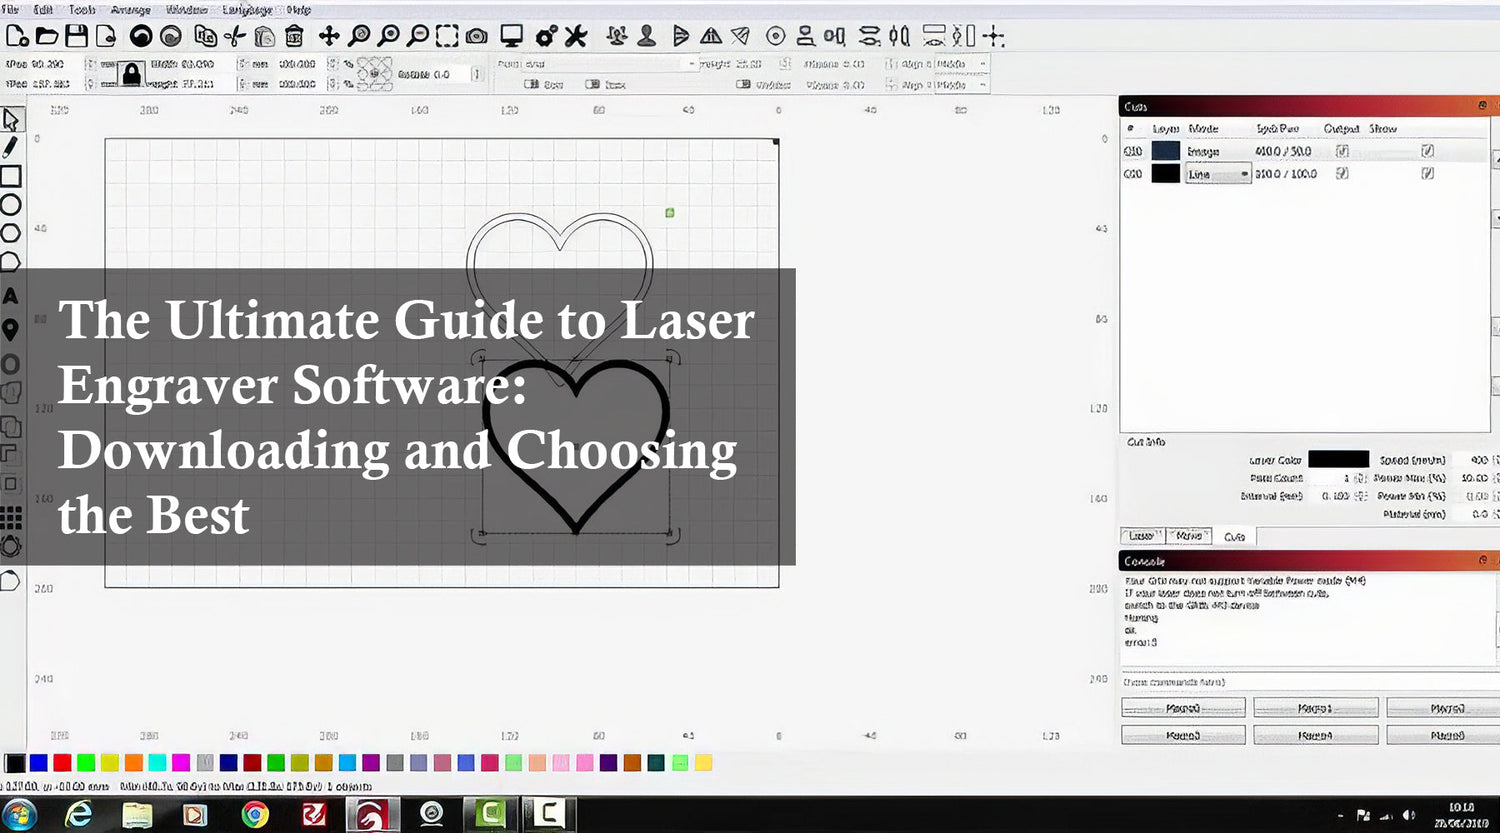Select the rectangle drawing tool
Viewport: 1500px width, 833px height.
pyautogui.click(x=11, y=177)
